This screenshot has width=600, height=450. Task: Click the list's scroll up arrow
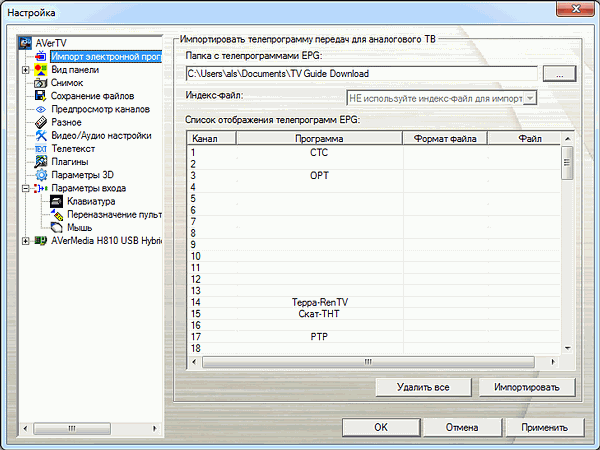(567, 139)
